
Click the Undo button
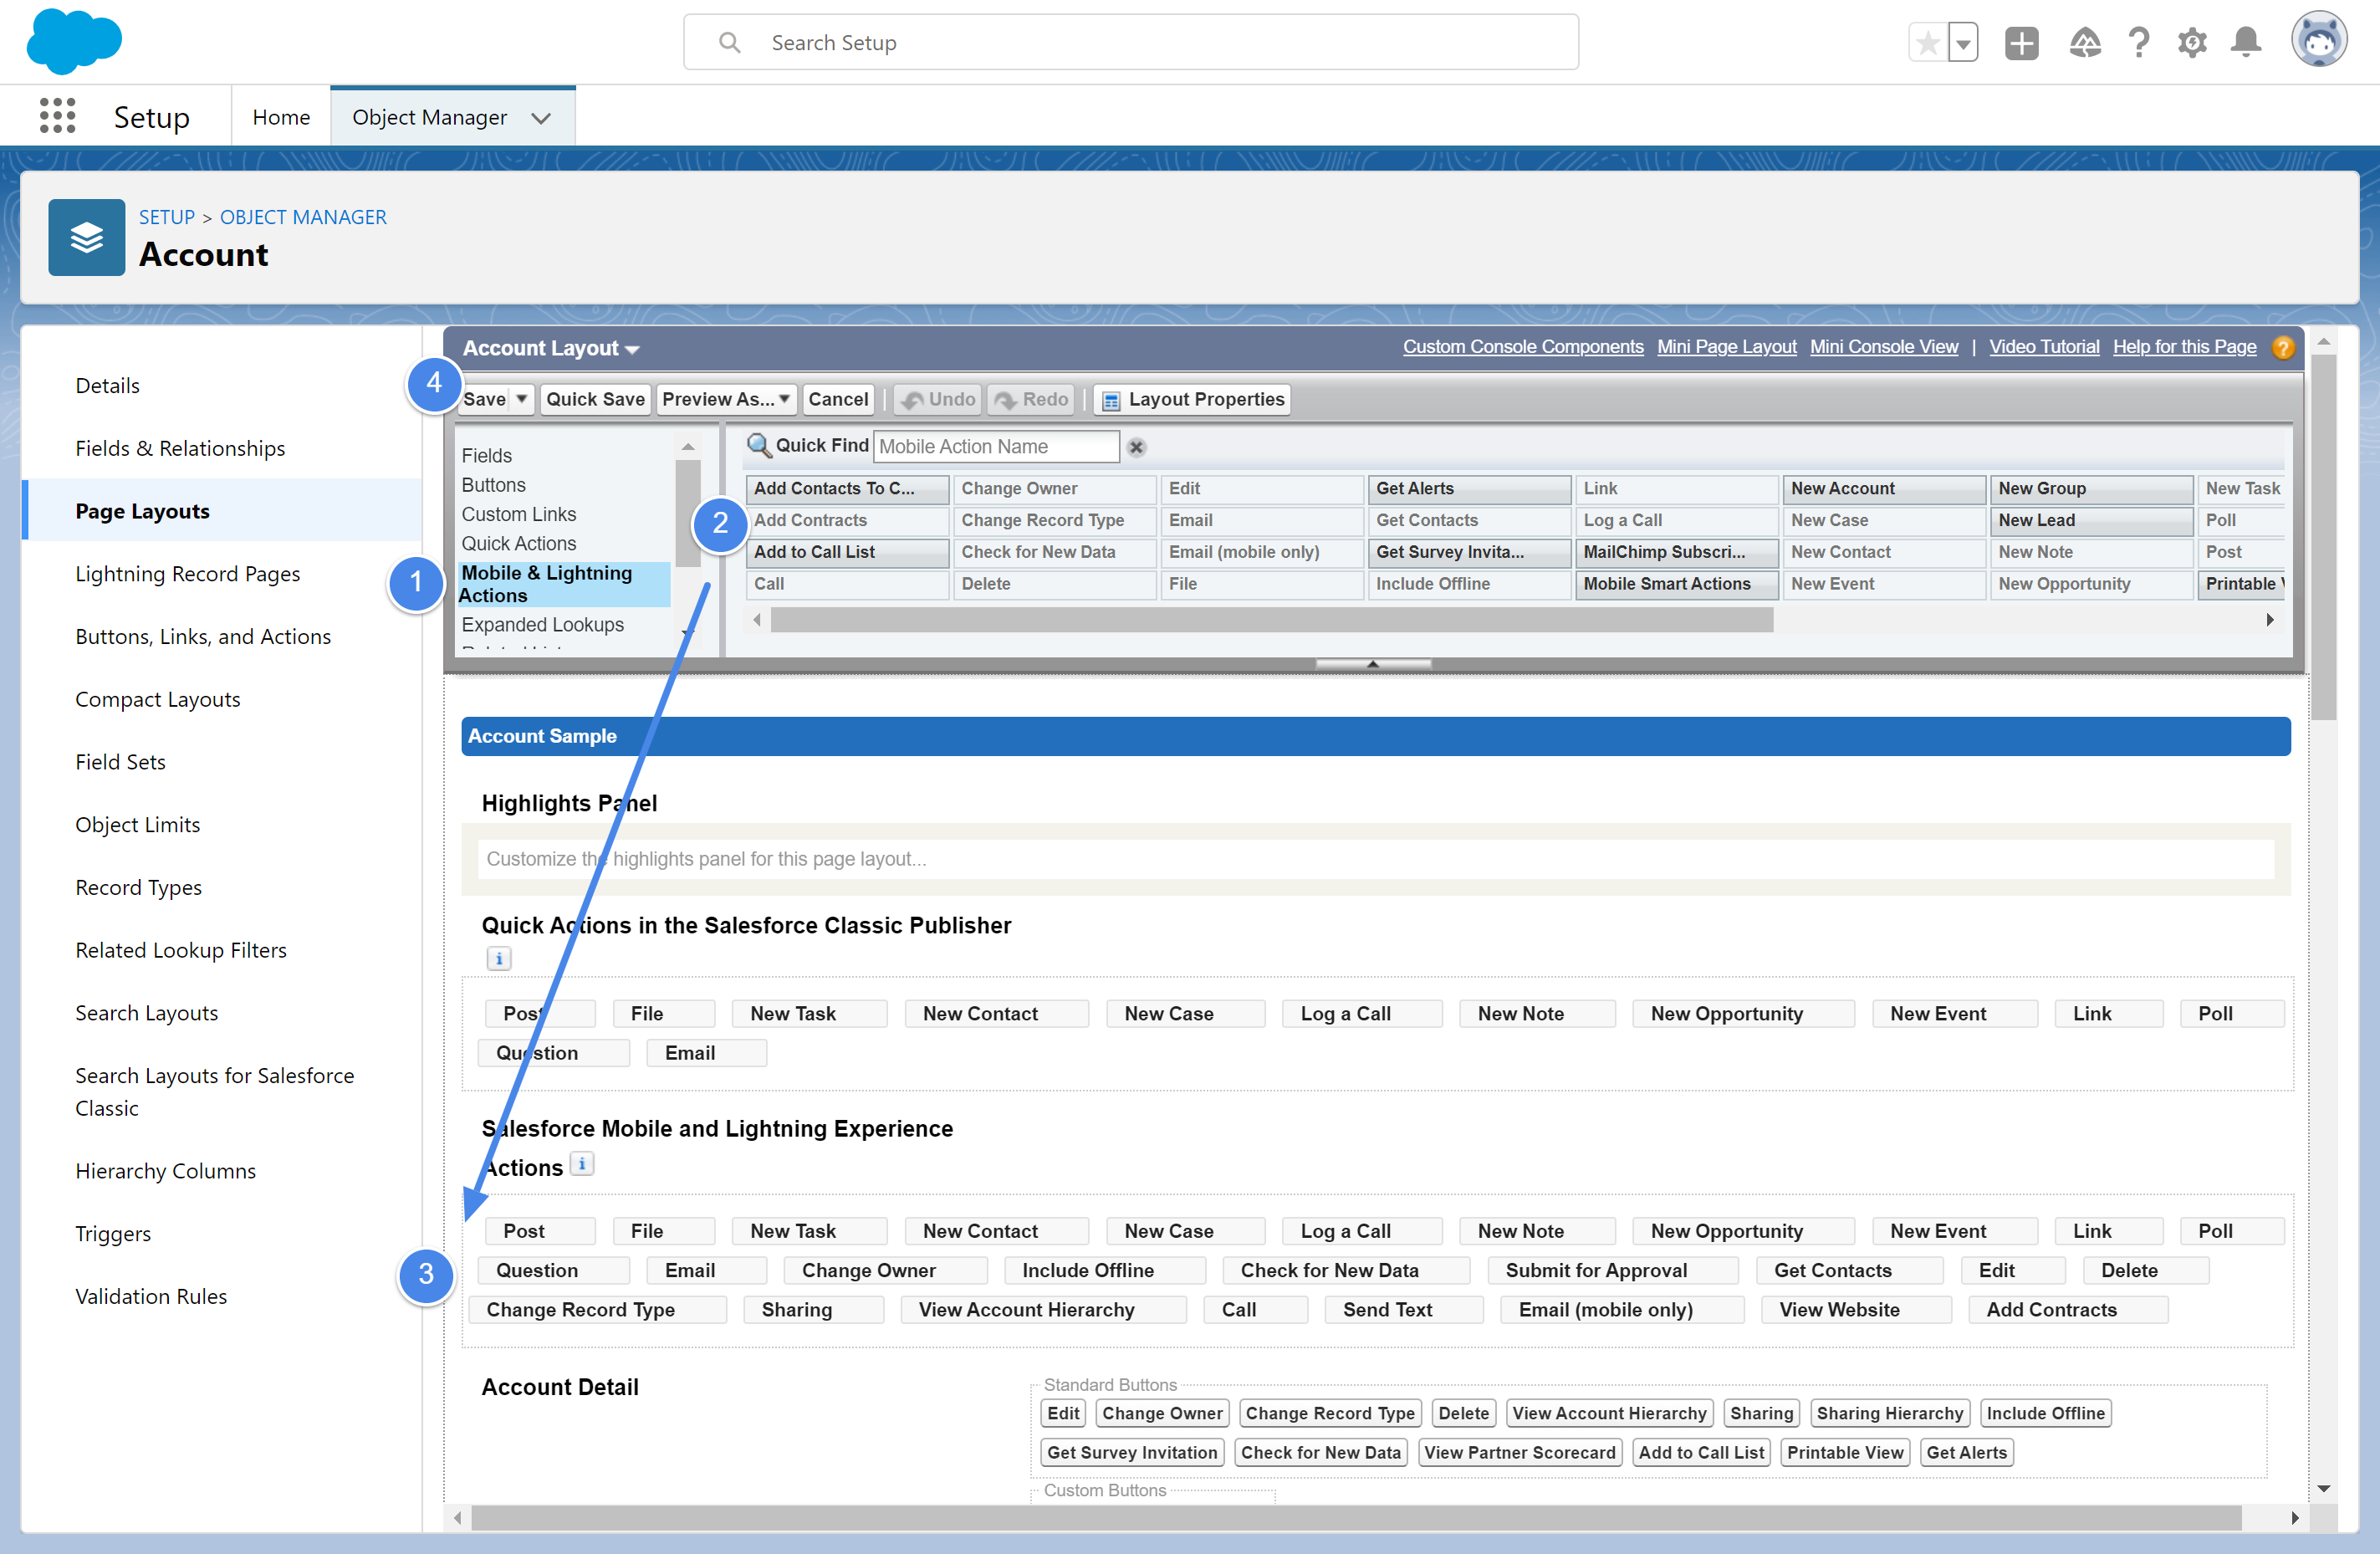click(937, 399)
